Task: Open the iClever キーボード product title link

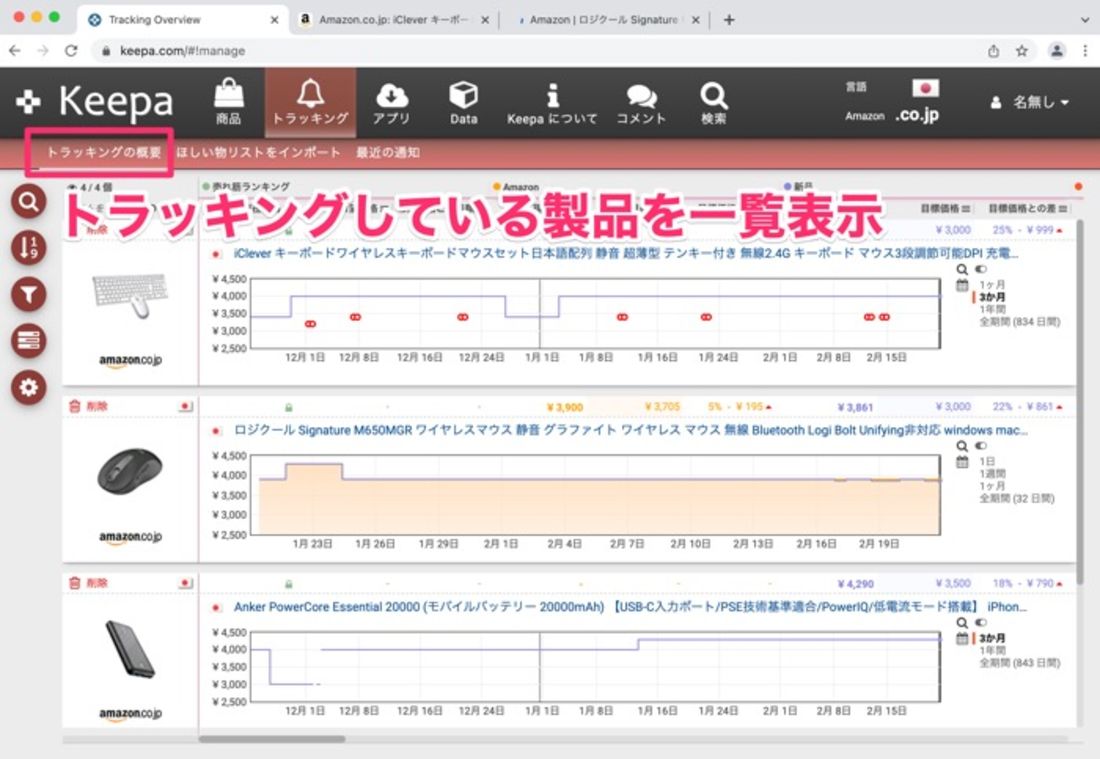Action: (x=626, y=253)
